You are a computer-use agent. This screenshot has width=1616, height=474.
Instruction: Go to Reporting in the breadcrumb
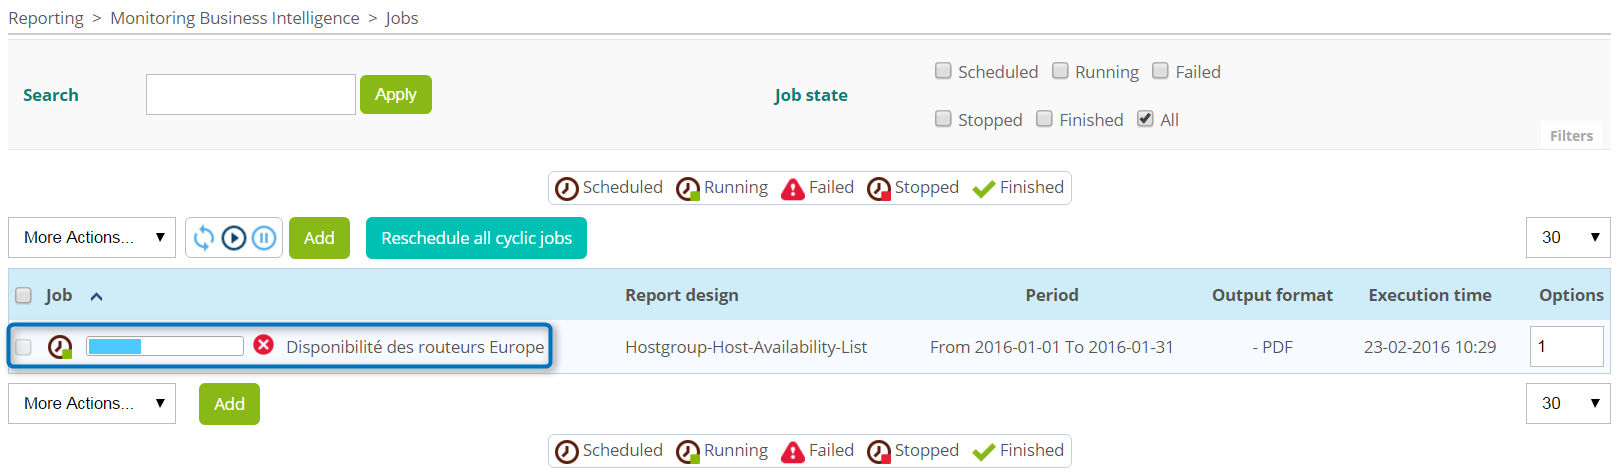(46, 18)
